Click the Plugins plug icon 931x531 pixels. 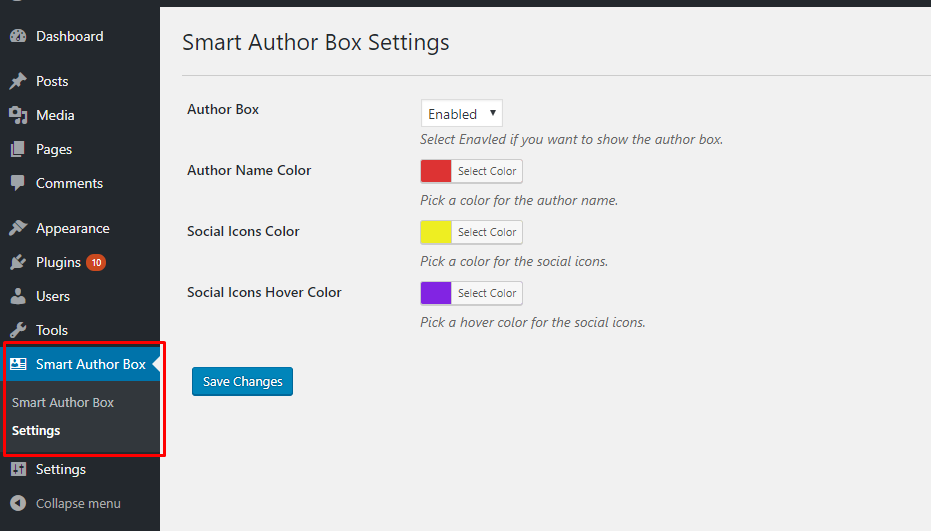click(18, 262)
